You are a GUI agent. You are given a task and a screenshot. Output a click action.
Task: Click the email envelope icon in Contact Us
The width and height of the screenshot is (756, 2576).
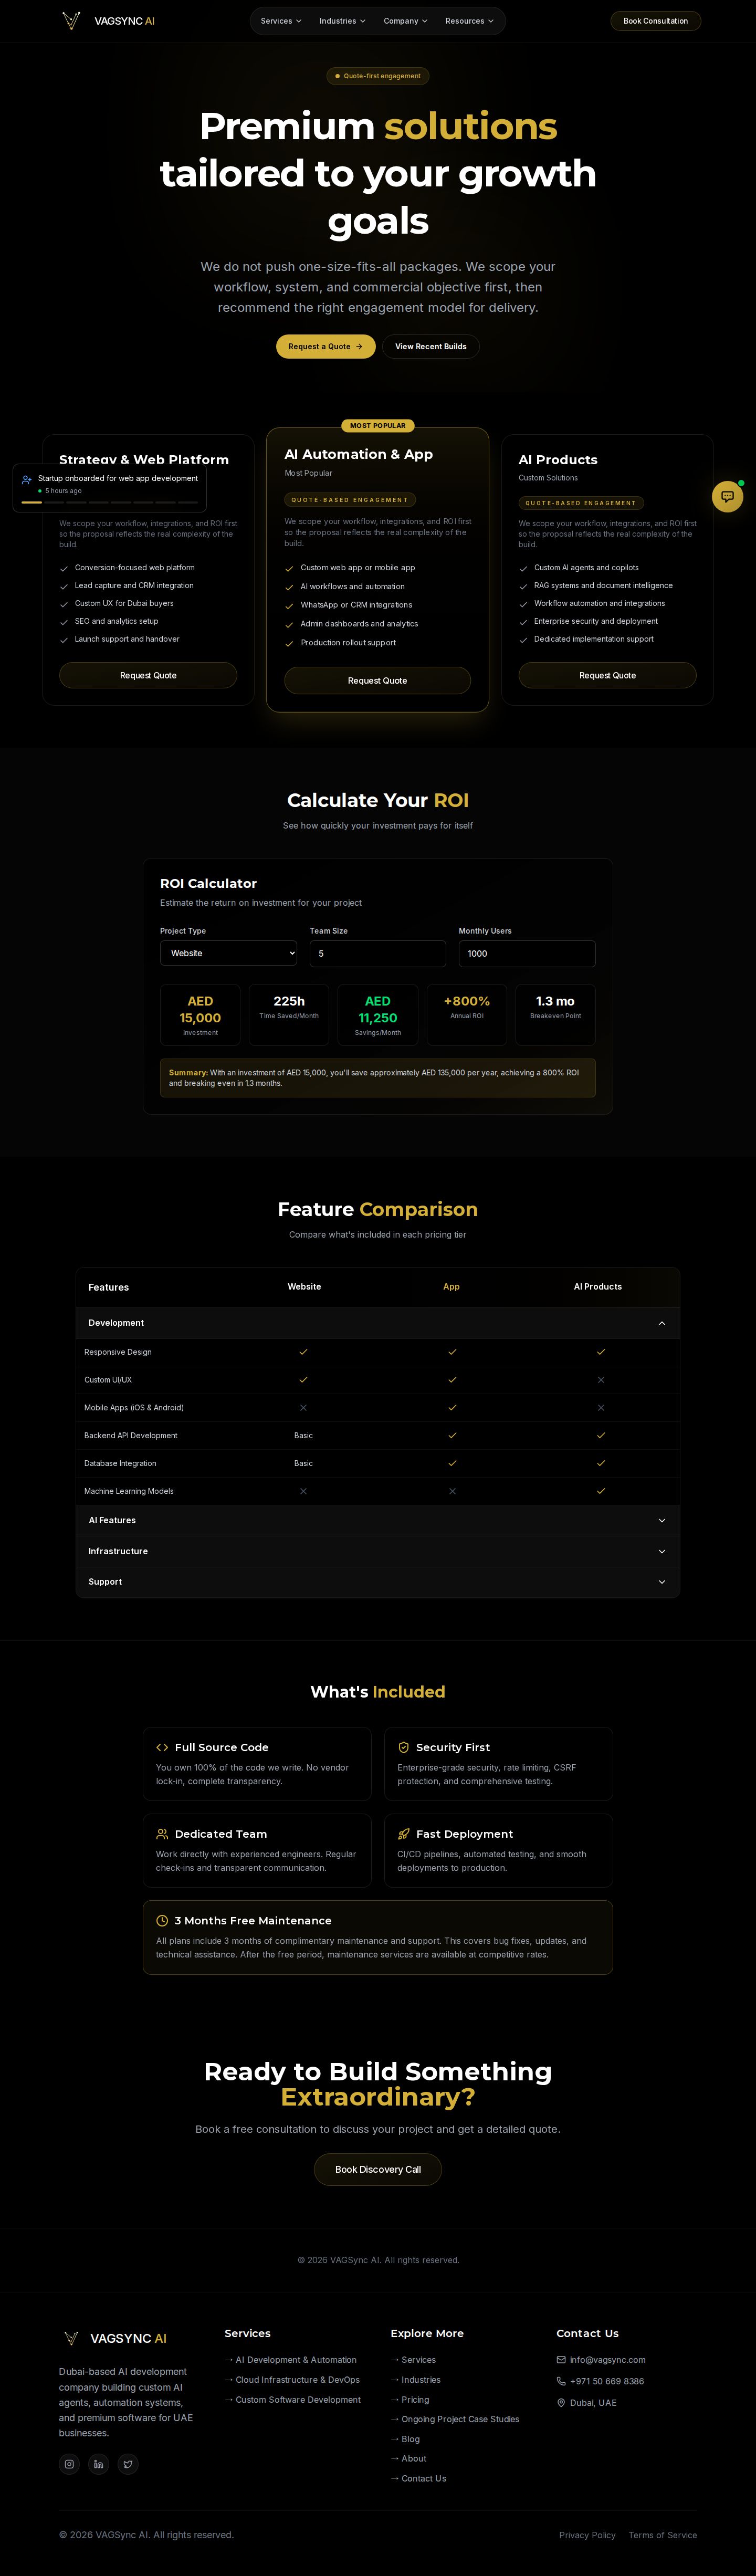561,2360
